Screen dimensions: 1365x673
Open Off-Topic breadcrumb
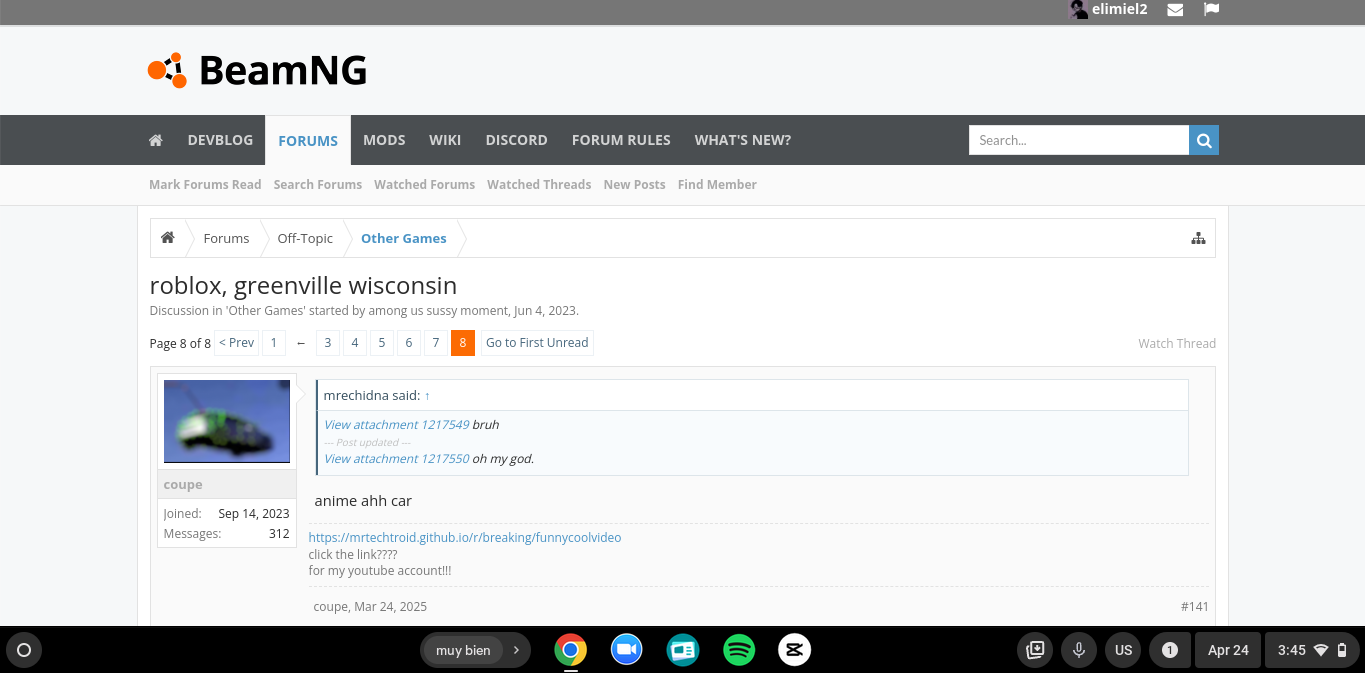[x=305, y=238]
